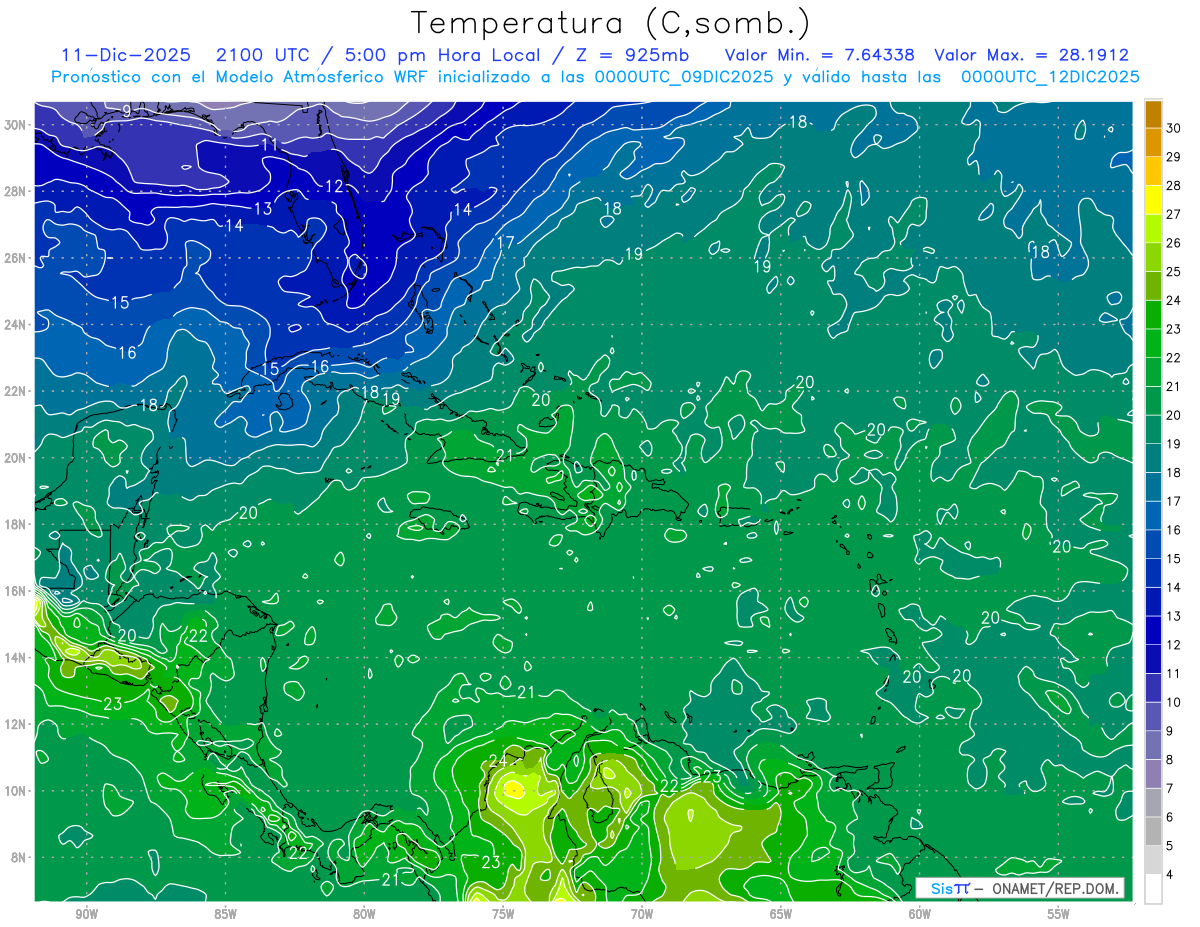Image resolution: width=1200 pixels, height=927 pixels.
Task: Click the valid-until time "0000UTC_12DIC2025"
Action: (x=1050, y=77)
